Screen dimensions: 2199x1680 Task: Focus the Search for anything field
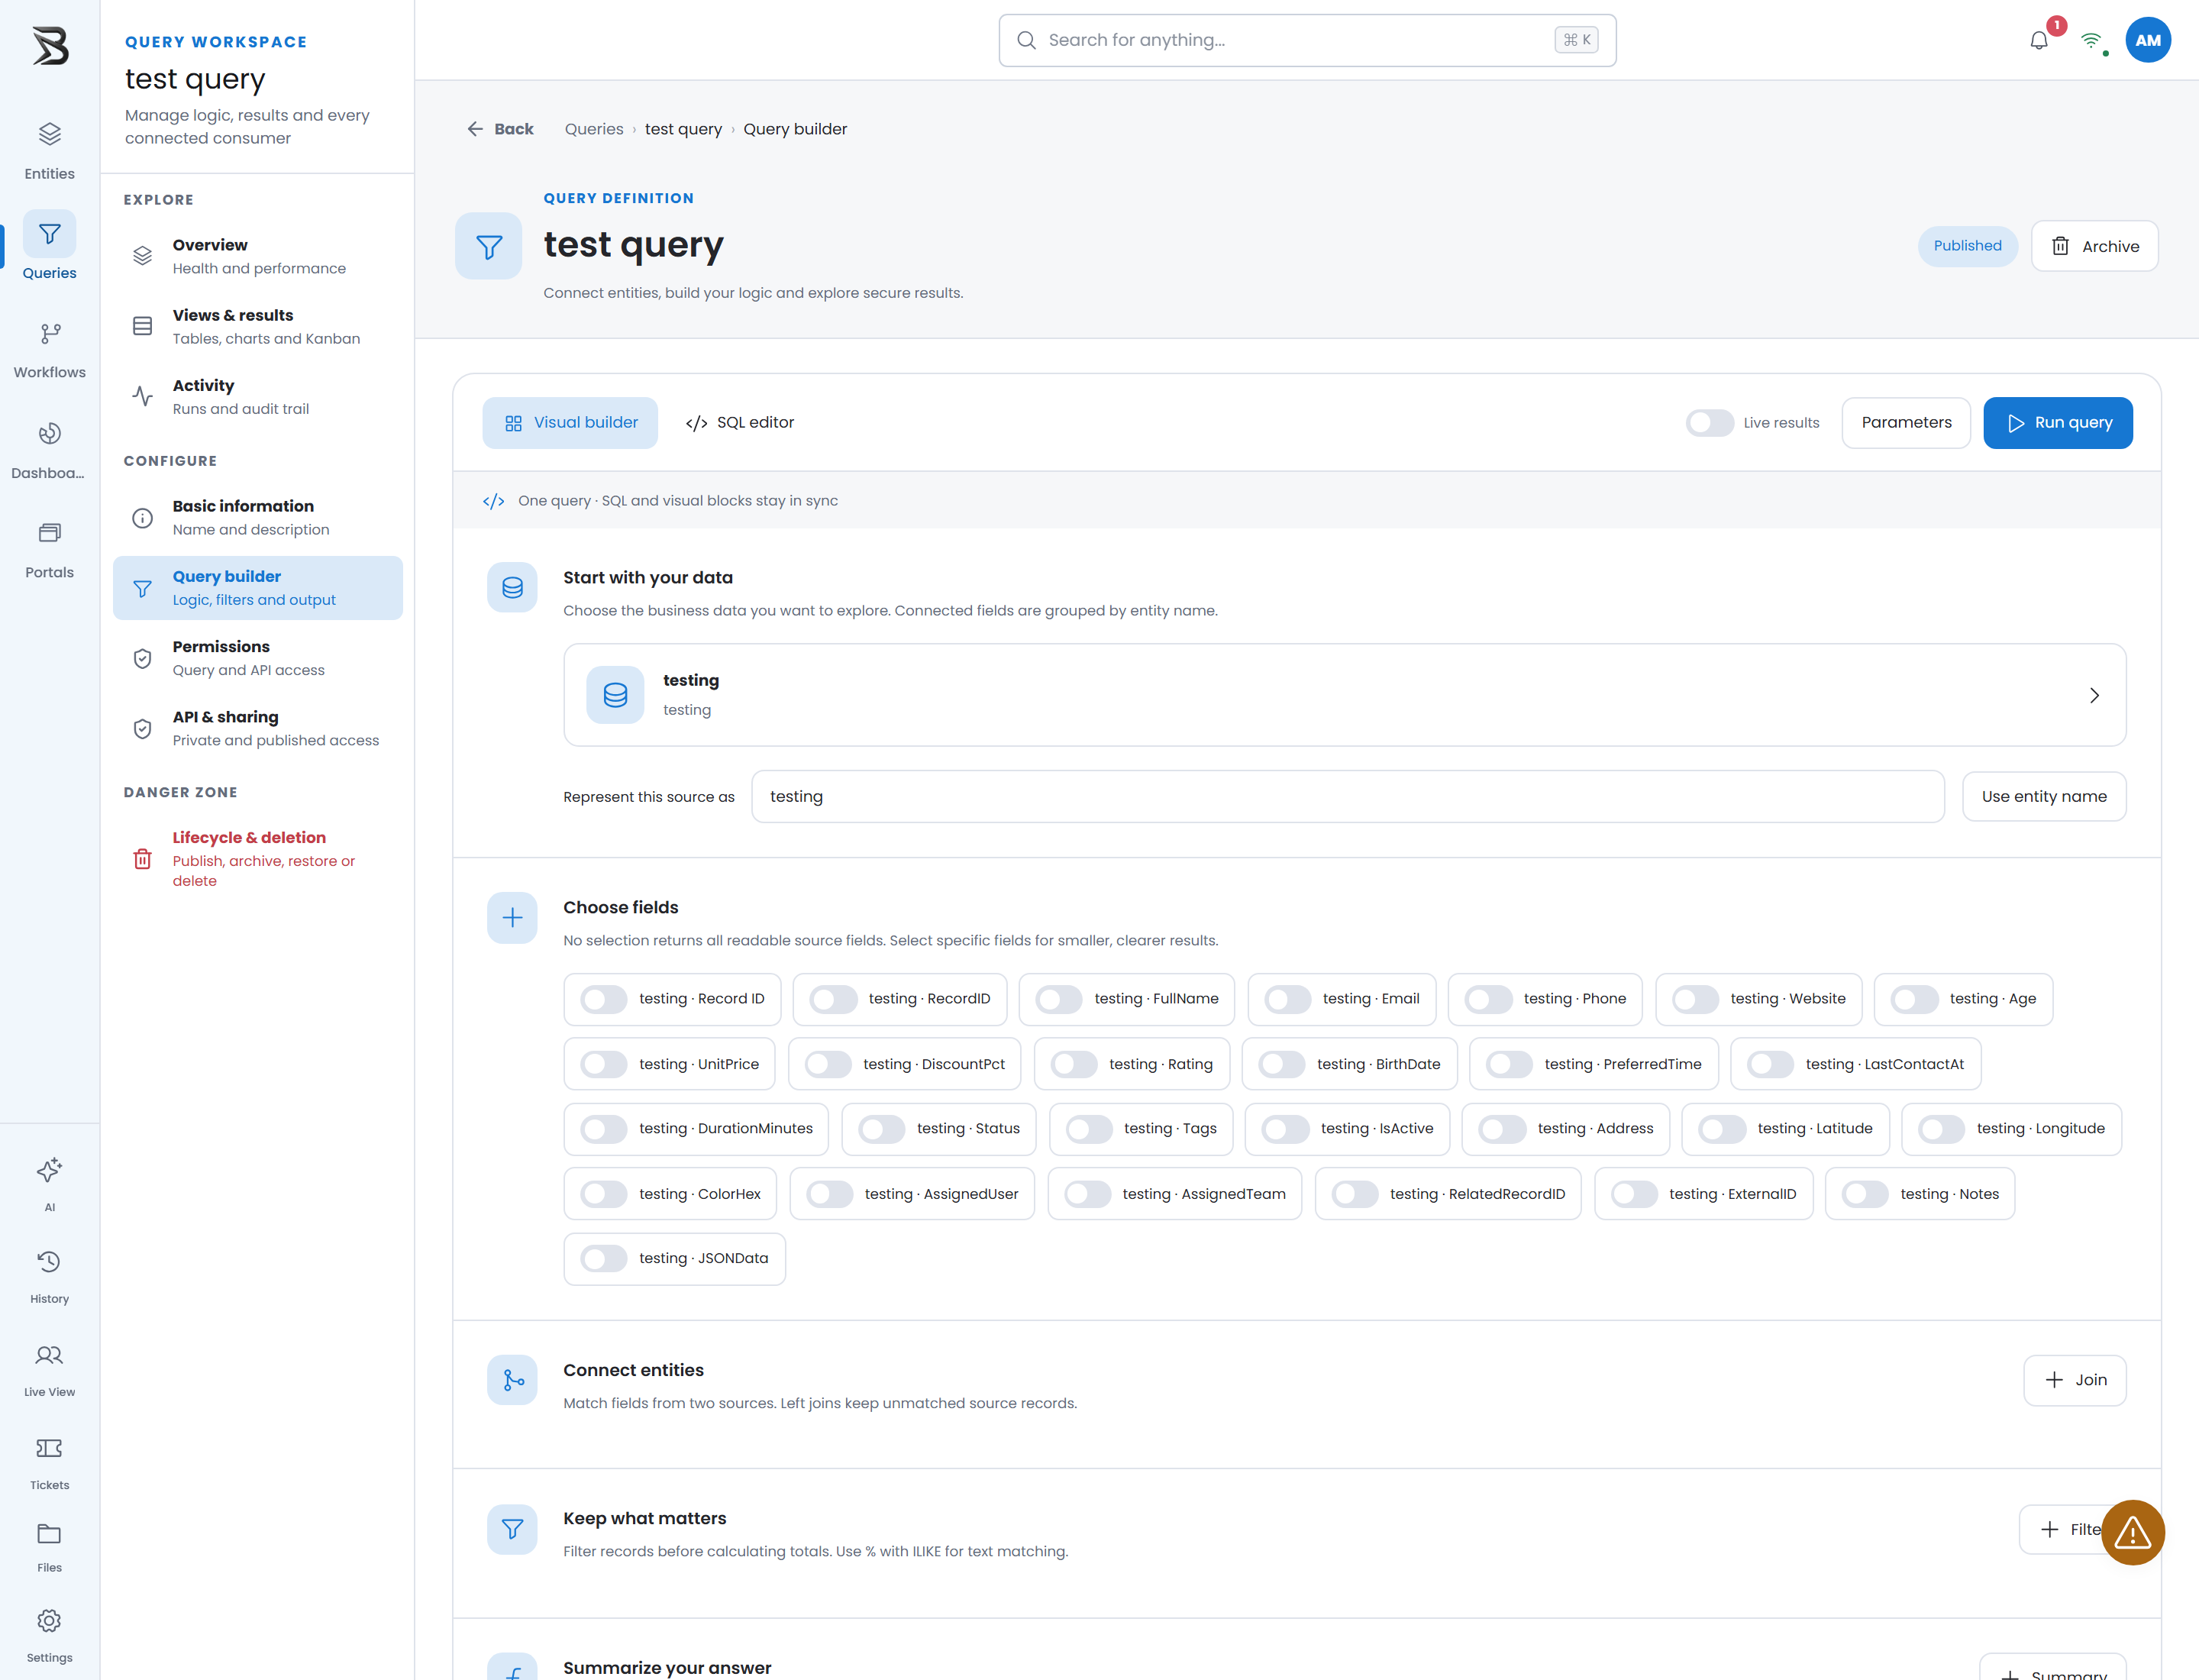tap(1307, 40)
